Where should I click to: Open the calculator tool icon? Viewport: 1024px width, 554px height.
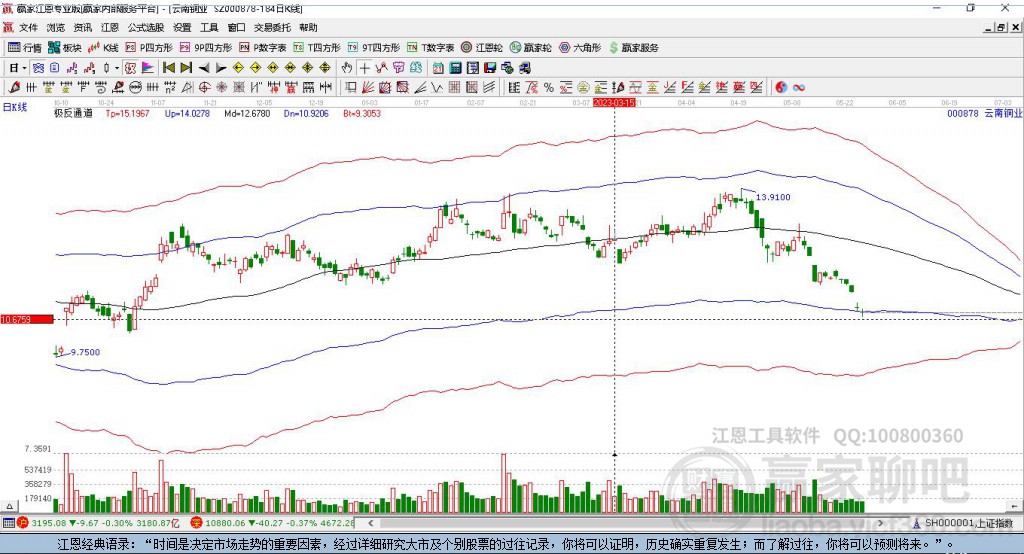click(x=456, y=67)
